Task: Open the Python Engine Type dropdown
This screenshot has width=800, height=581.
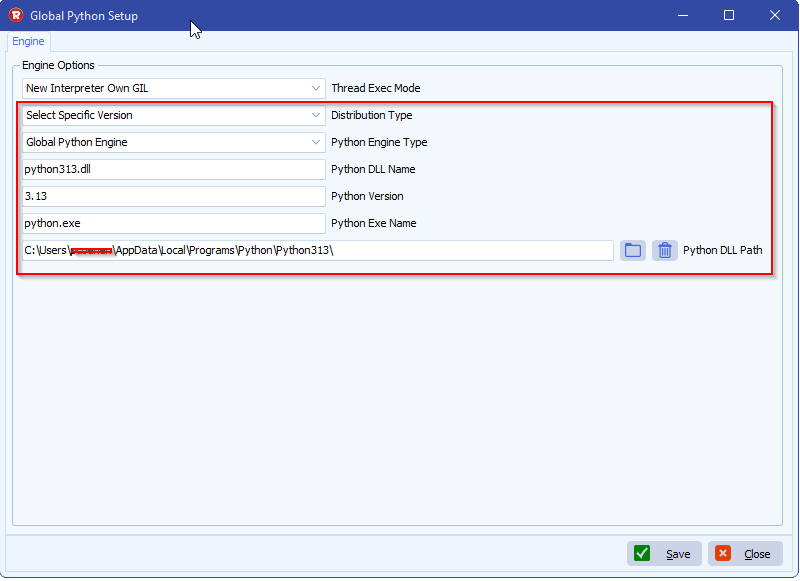Action: pyautogui.click(x=173, y=142)
